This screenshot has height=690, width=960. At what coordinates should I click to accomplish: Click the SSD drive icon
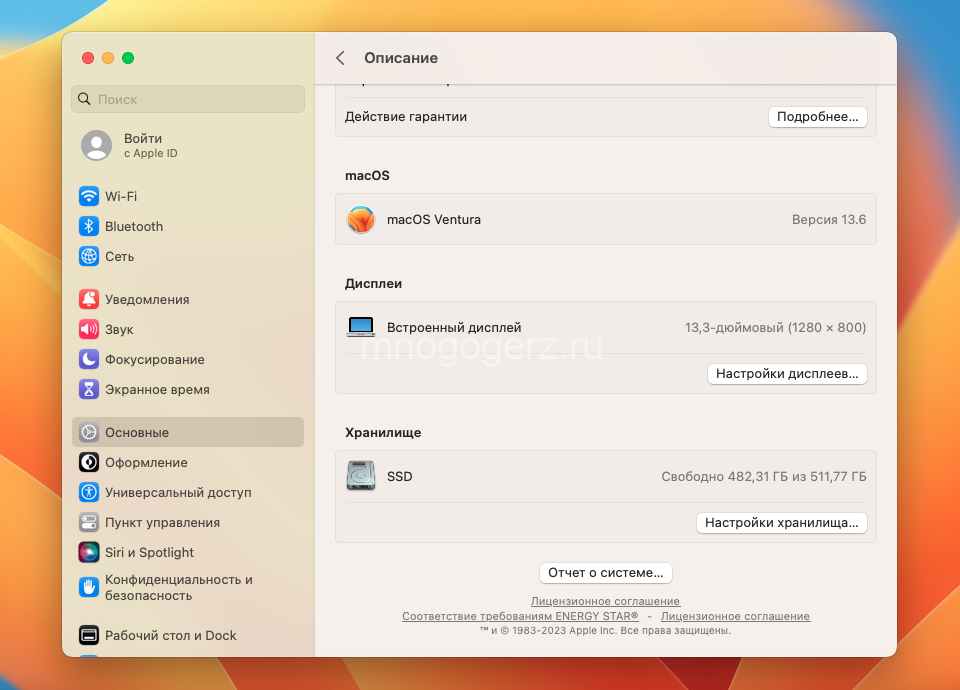point(361,476)
